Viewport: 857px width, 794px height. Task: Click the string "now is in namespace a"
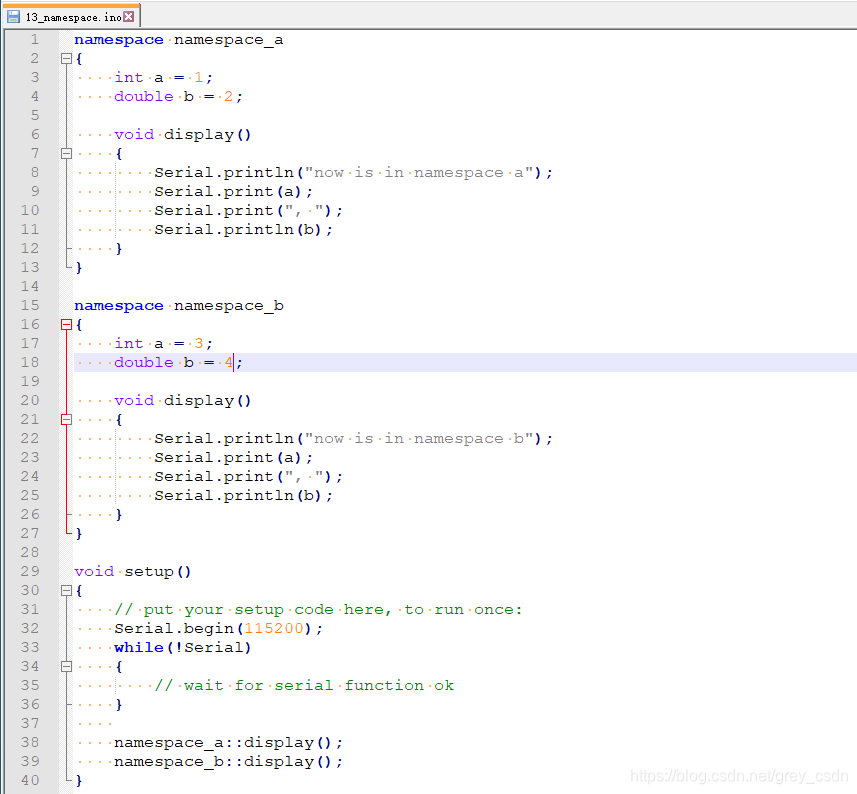[x=419, y=173]
